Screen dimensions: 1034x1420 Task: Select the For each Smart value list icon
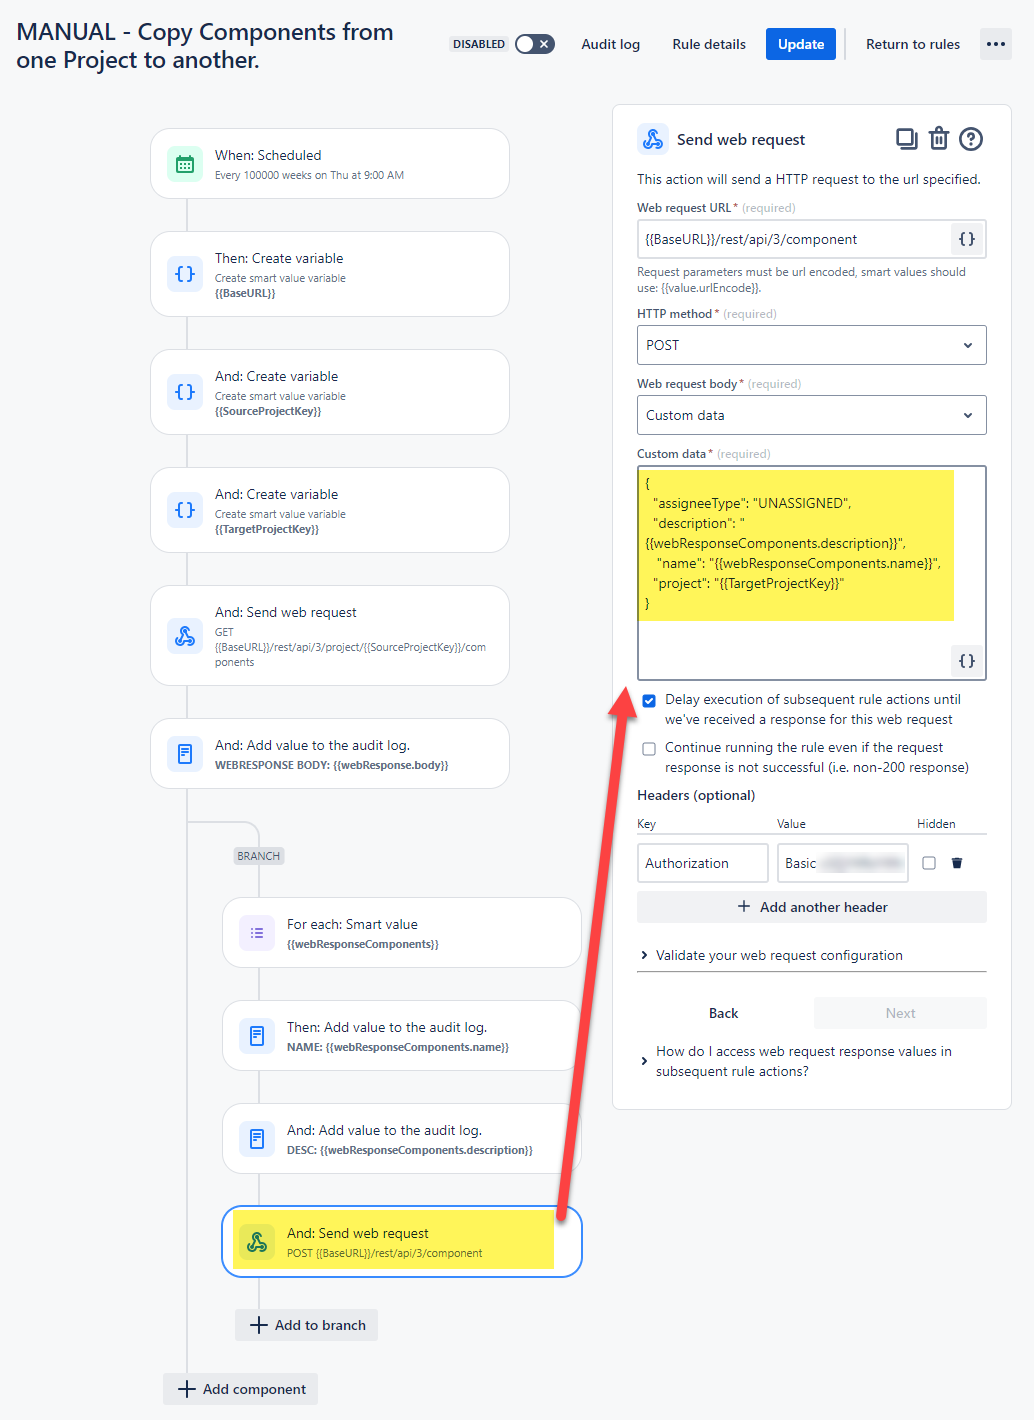coord(257,932)
